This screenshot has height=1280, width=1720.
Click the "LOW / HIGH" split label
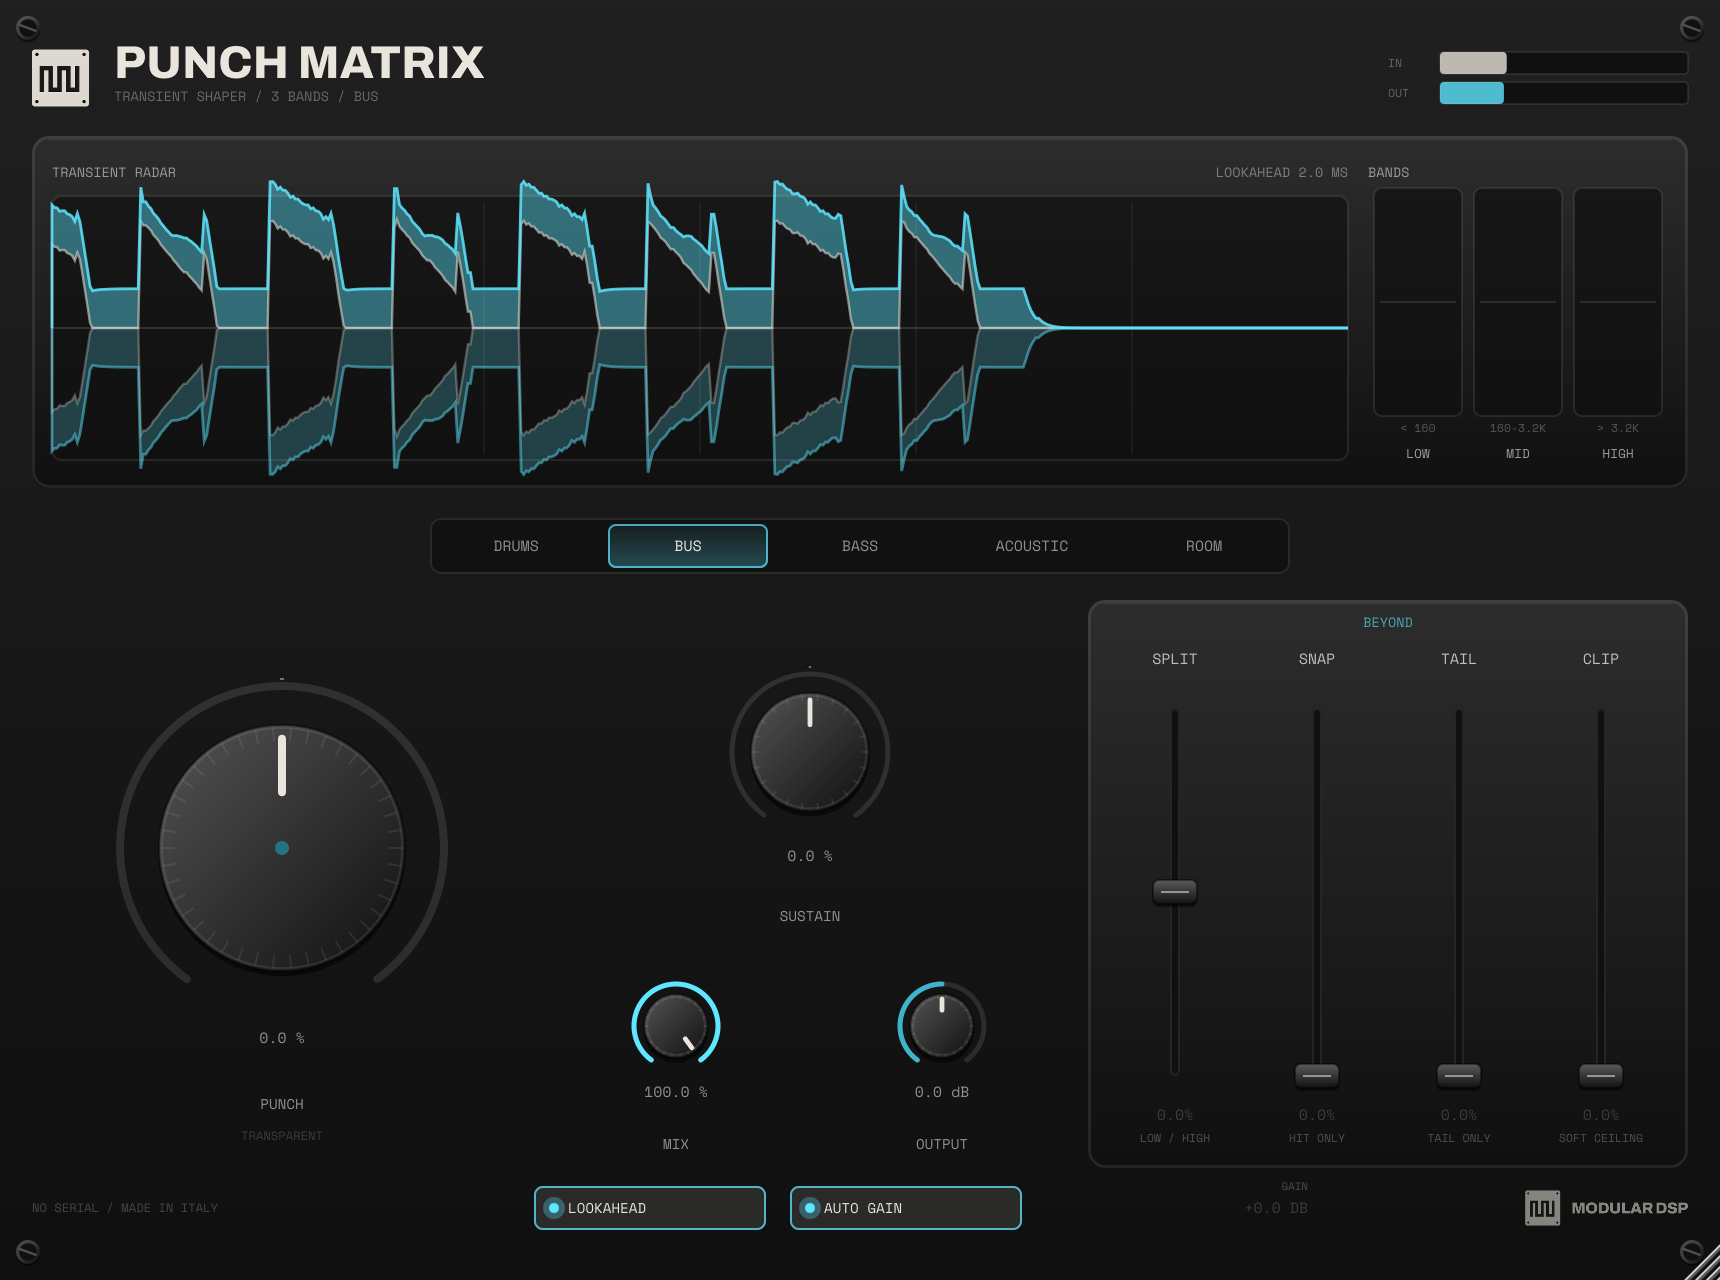tap(1175, 1138)
